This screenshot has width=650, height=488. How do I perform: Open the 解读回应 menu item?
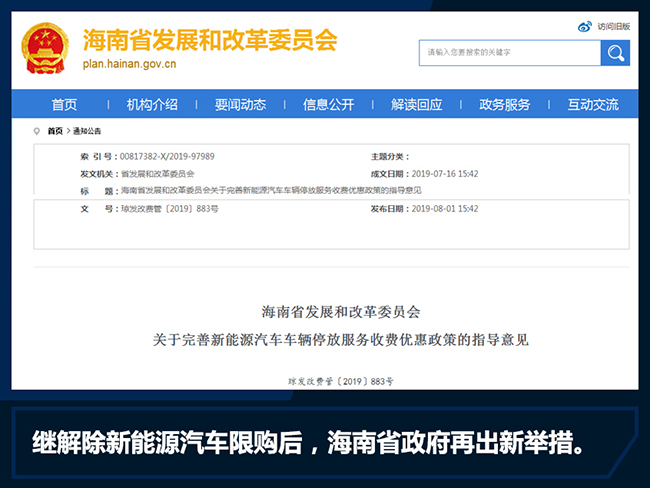417,104
